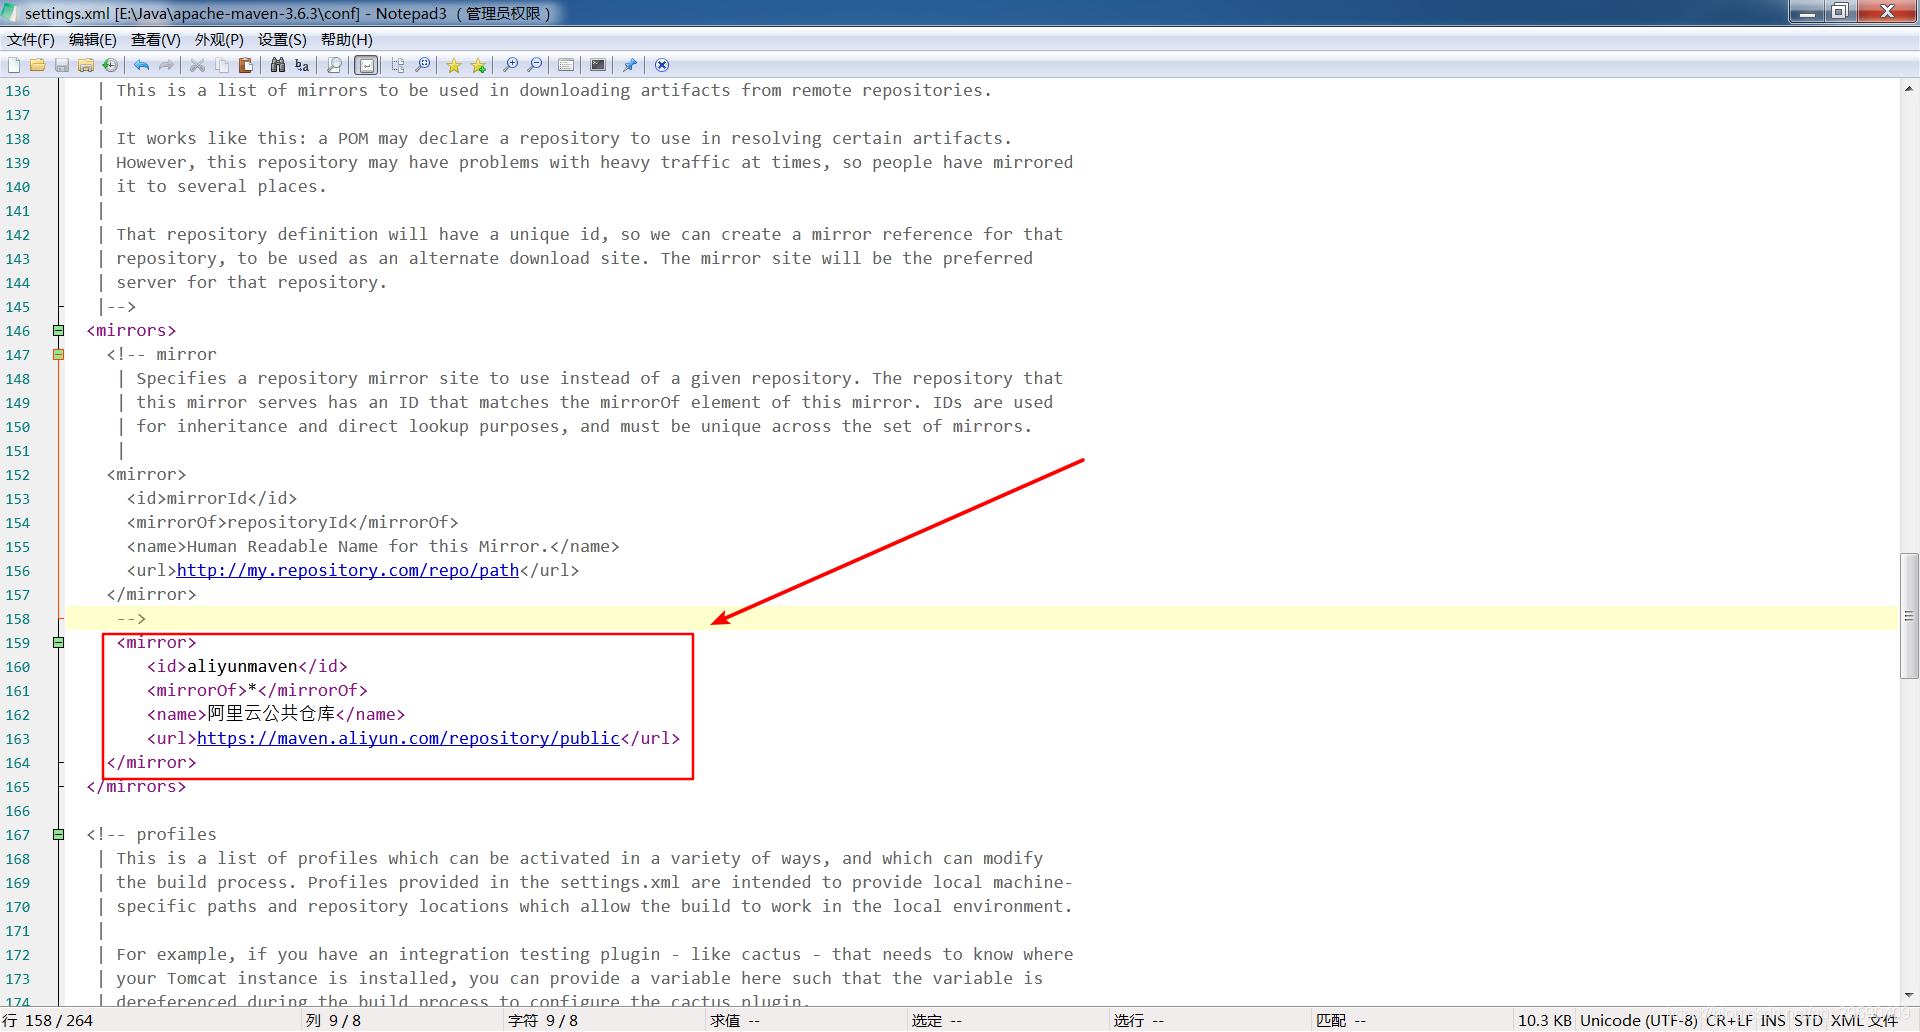Click the vertical scrollbar thumb

tap(1909, 616)
